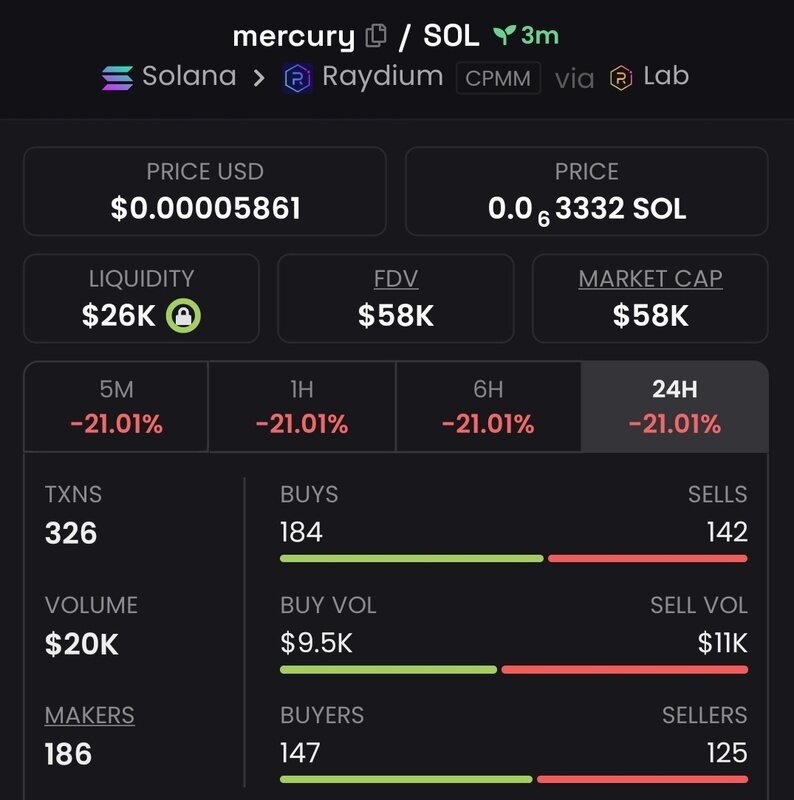Click the buyers versus sellers ratio bar
Screen dimensions: 794x800
[513, 779]
